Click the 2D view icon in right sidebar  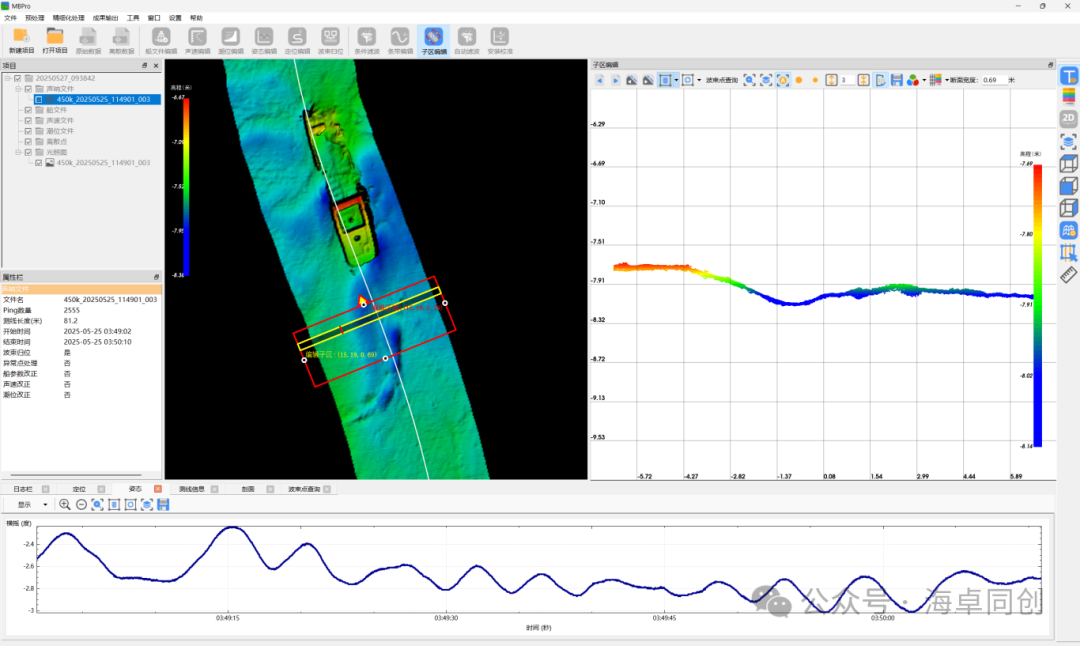[x=1068, y=119]
